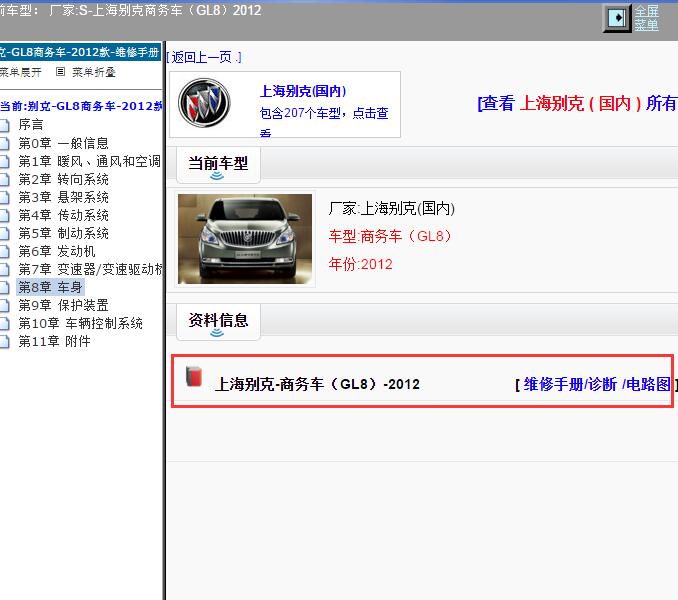Open 第6章 发动机 chapter
This screenshot has width=678, height=600.
[x=57, y=251]
